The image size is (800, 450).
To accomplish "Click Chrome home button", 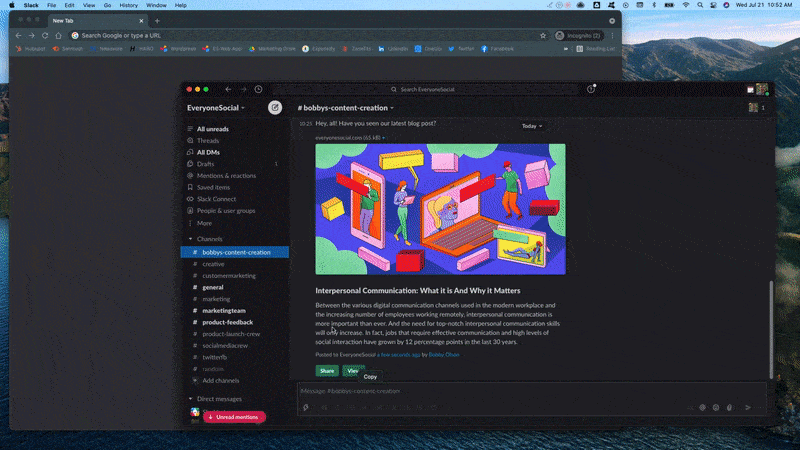I will click(x=59, y=36).
